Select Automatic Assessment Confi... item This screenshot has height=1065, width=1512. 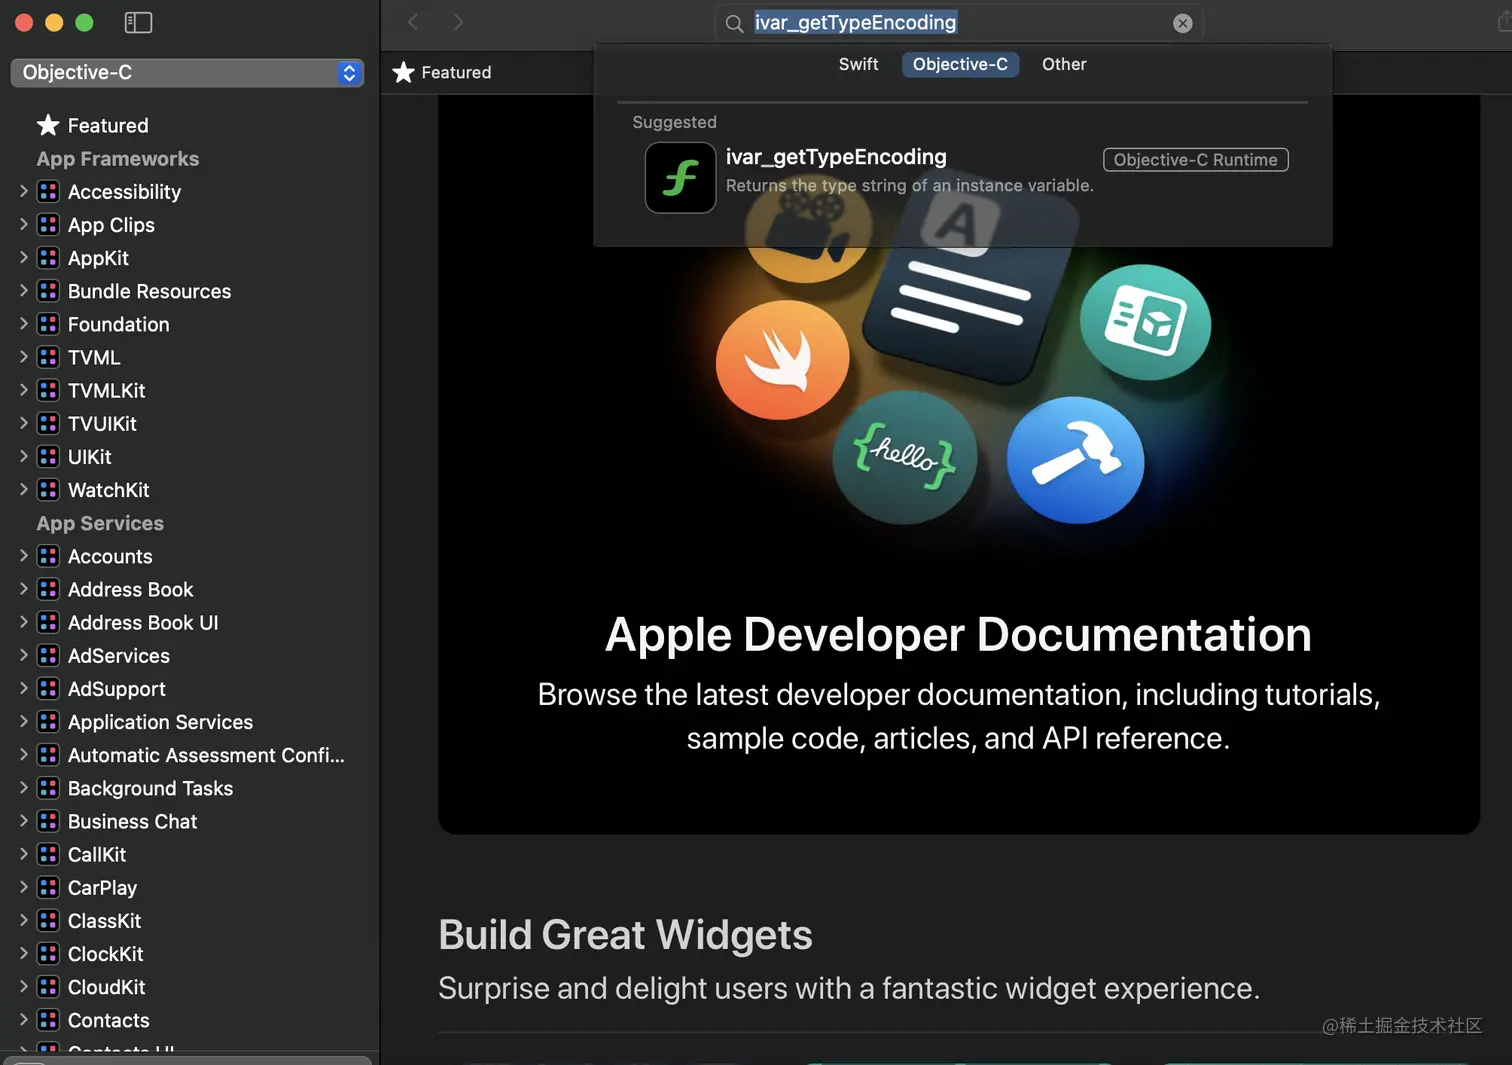pyautogui.click(x=206, y=755)
